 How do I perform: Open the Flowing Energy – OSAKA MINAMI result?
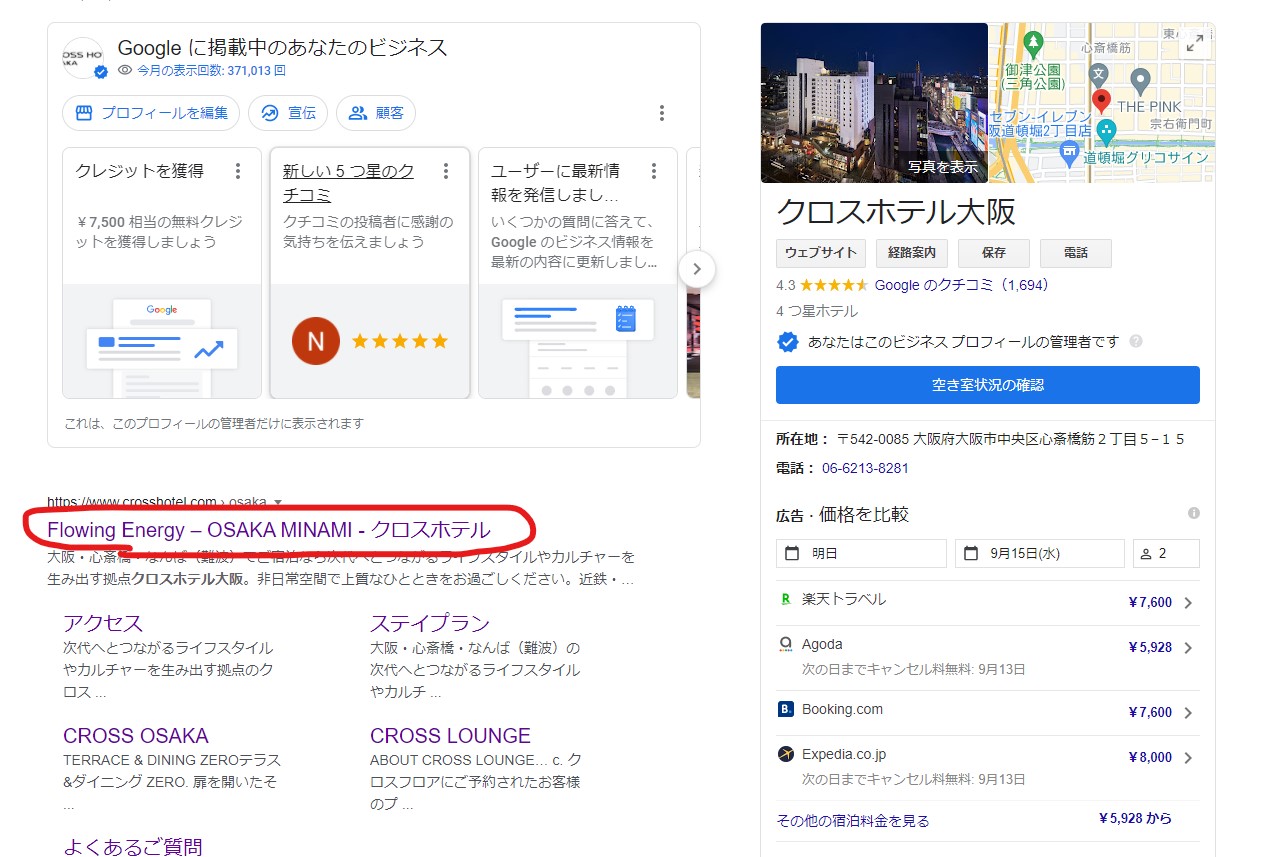click(269, 530)
